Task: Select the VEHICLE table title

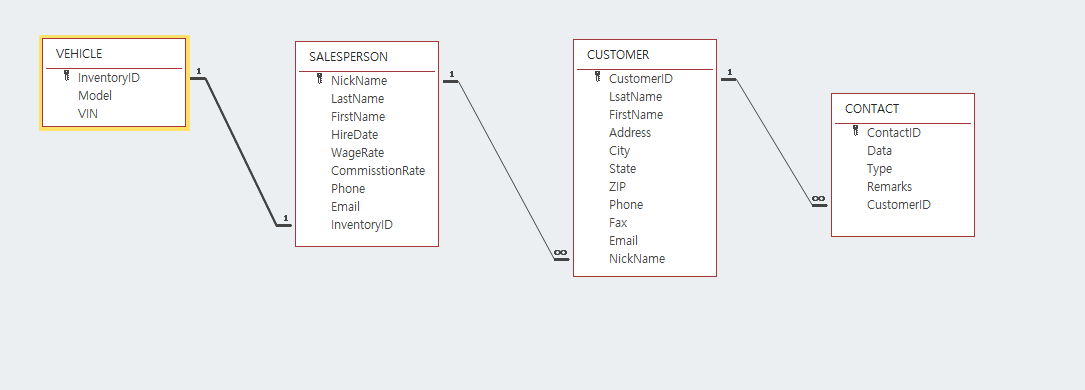Action: click(79, 54)
